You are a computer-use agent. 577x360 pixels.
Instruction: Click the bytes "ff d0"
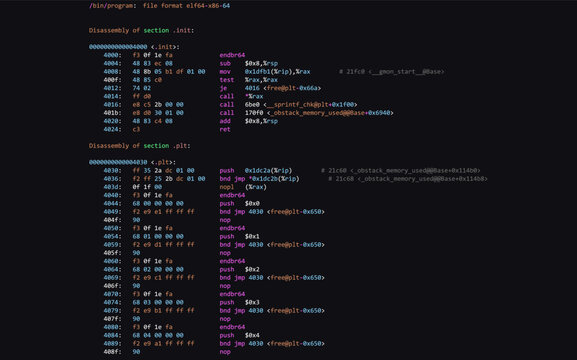click(x=142, y=96)
